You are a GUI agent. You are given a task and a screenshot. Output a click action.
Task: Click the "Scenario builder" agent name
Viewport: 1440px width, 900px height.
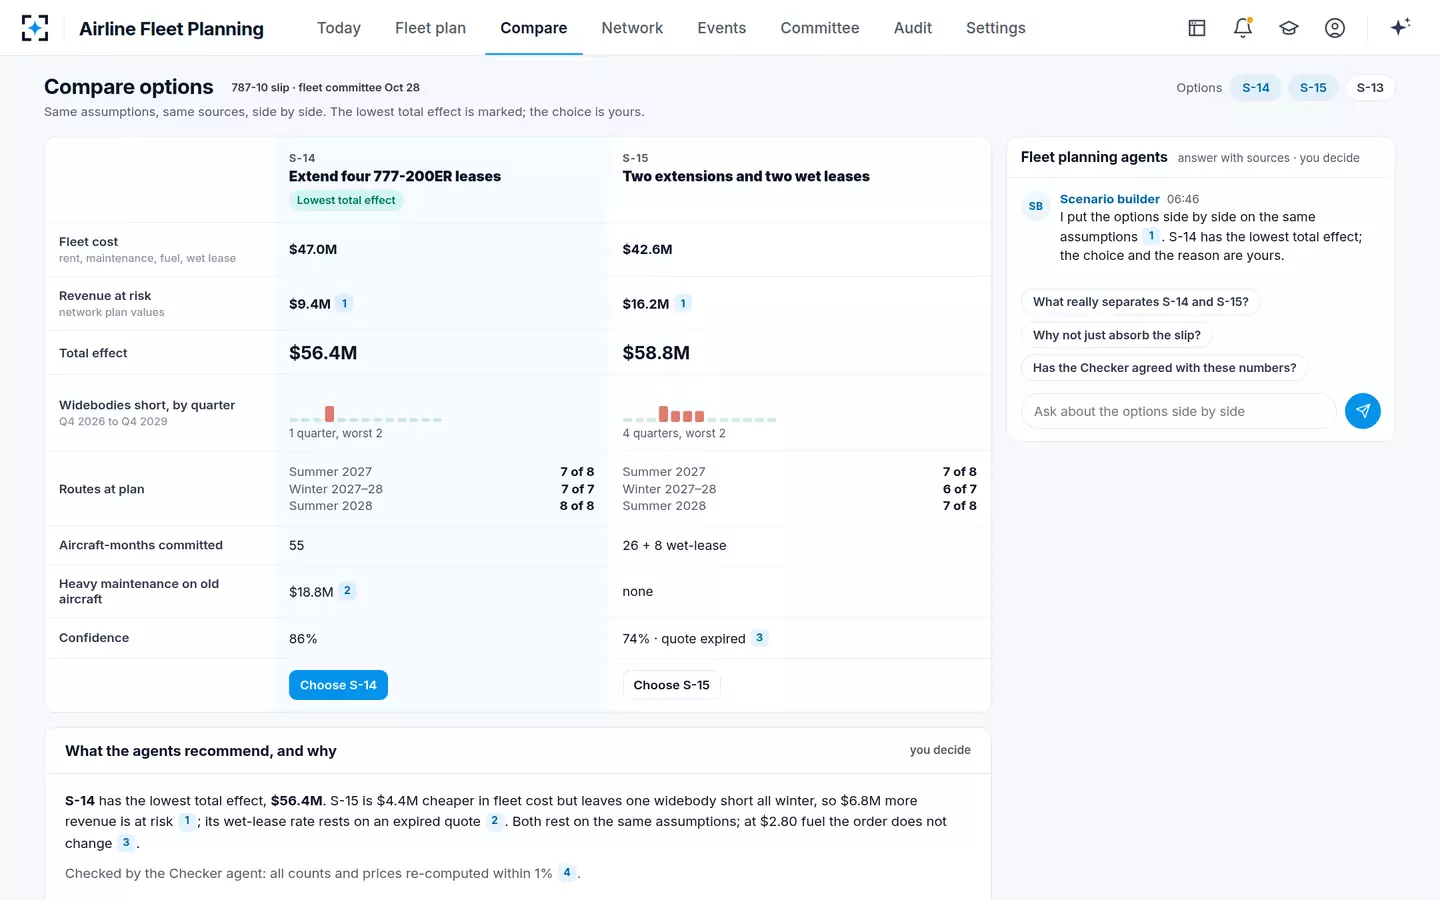click(x=1110, y=199)
